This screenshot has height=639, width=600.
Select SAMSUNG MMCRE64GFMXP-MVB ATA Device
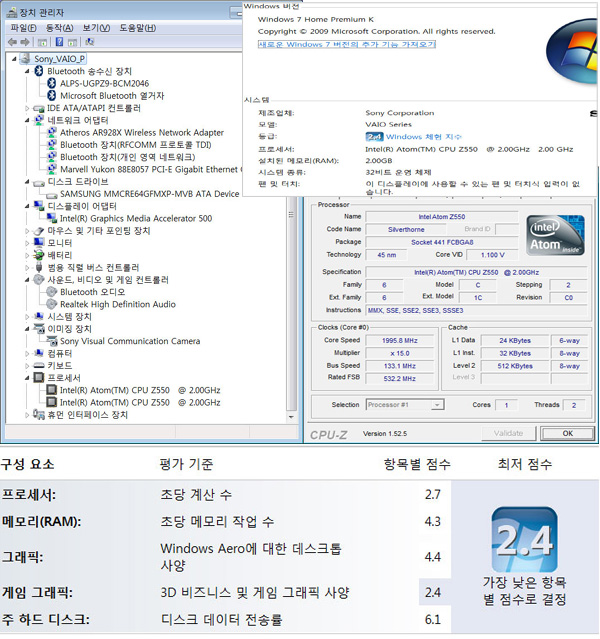point(150,194)
